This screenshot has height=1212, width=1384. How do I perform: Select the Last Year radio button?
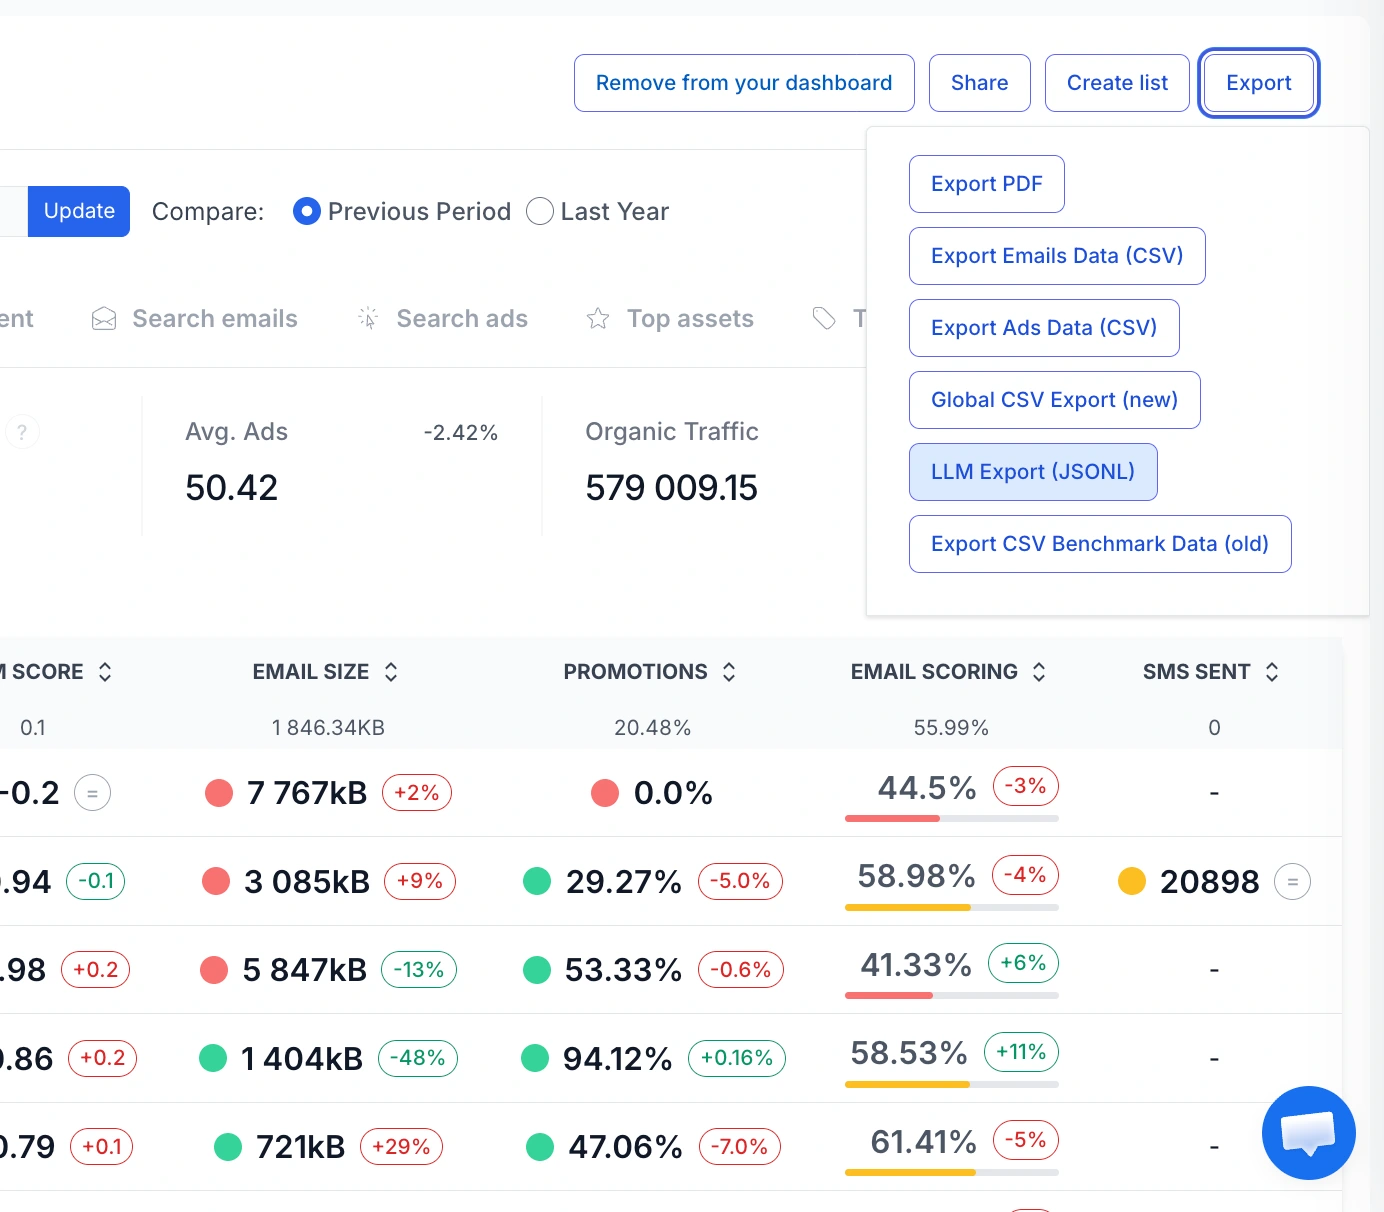coord(540,212)
